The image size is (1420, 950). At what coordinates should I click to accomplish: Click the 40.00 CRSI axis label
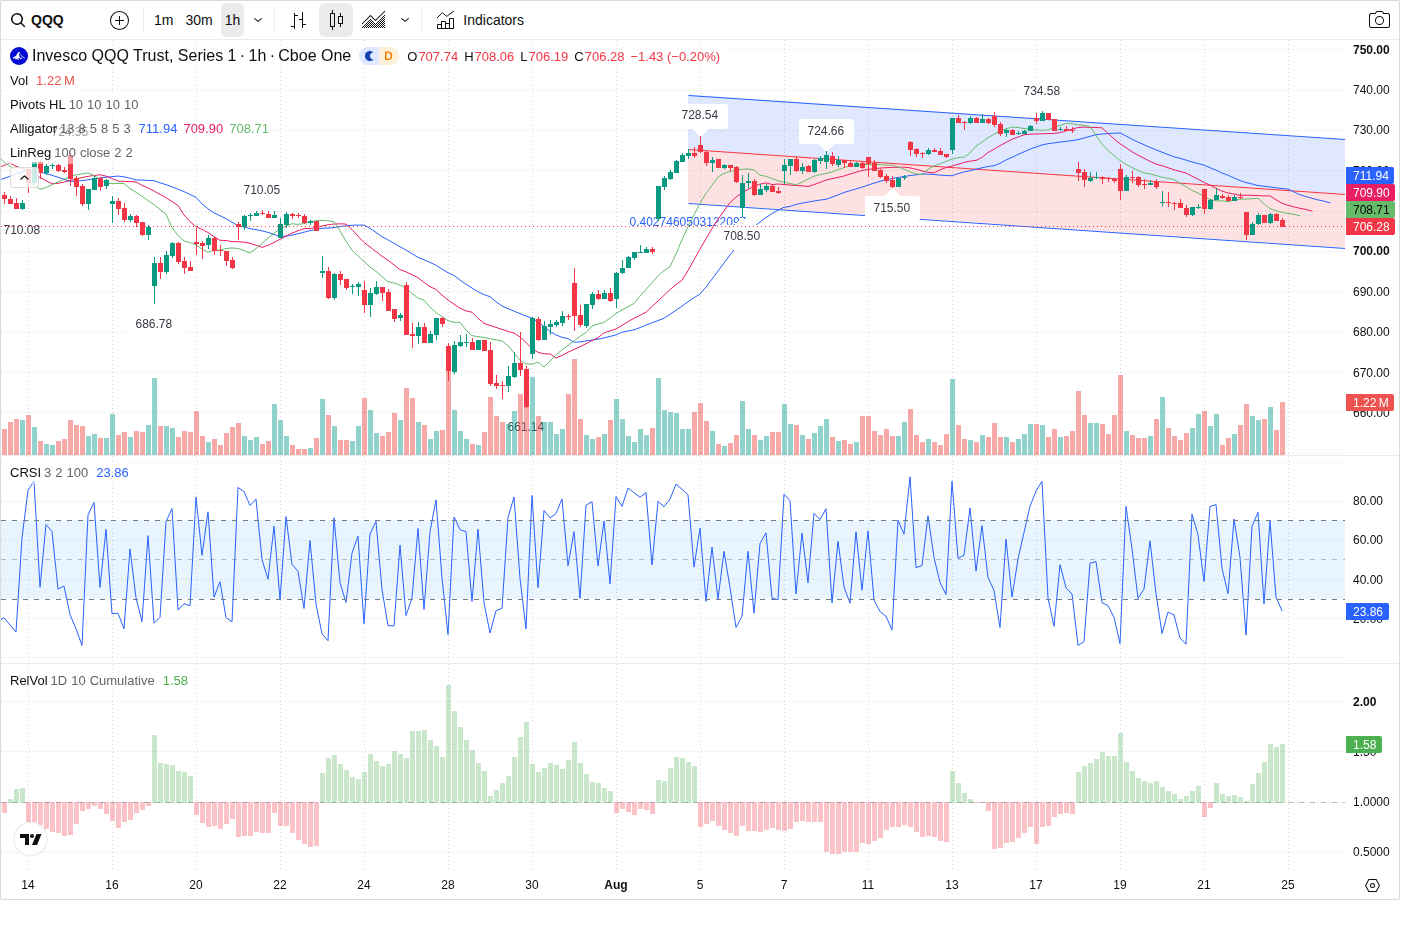(x=1367, y=580)
